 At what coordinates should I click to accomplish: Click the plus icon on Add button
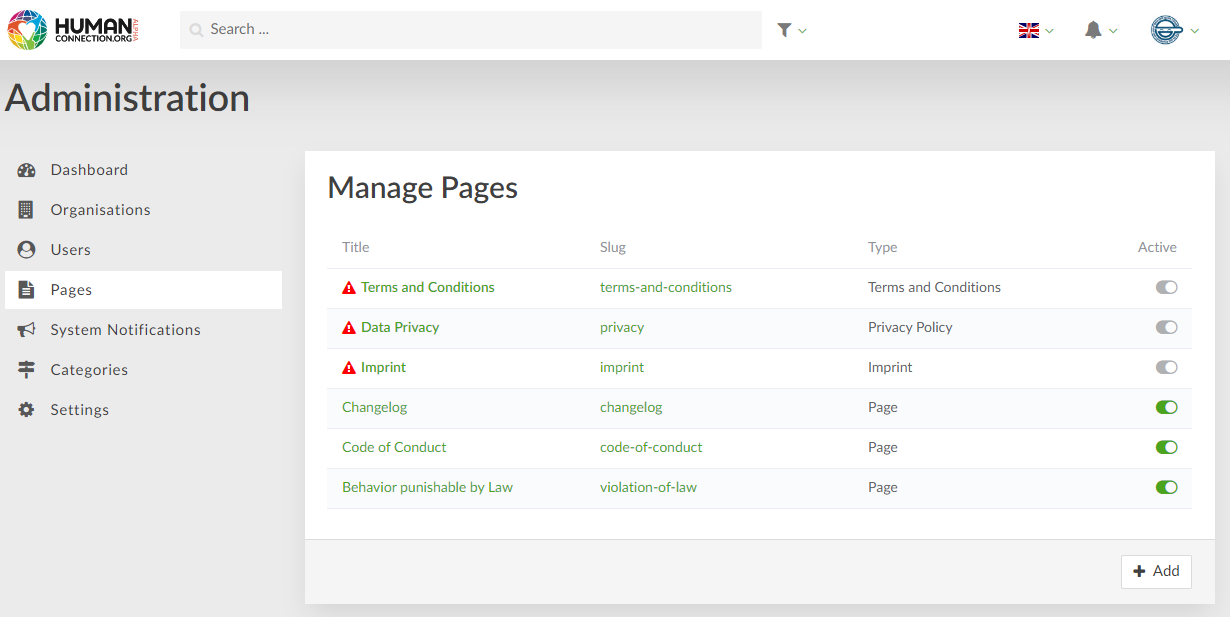tap(1139, 571)
